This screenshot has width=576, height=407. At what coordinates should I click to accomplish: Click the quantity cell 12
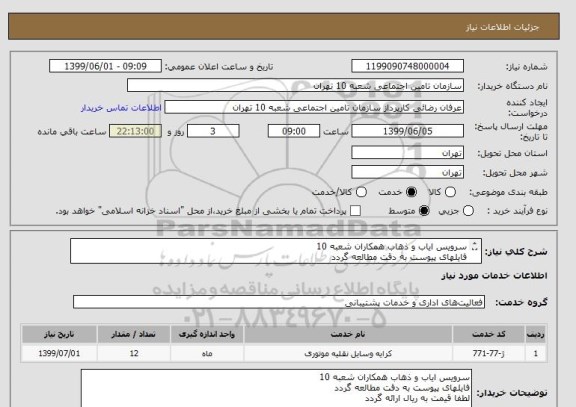(134, 354)
